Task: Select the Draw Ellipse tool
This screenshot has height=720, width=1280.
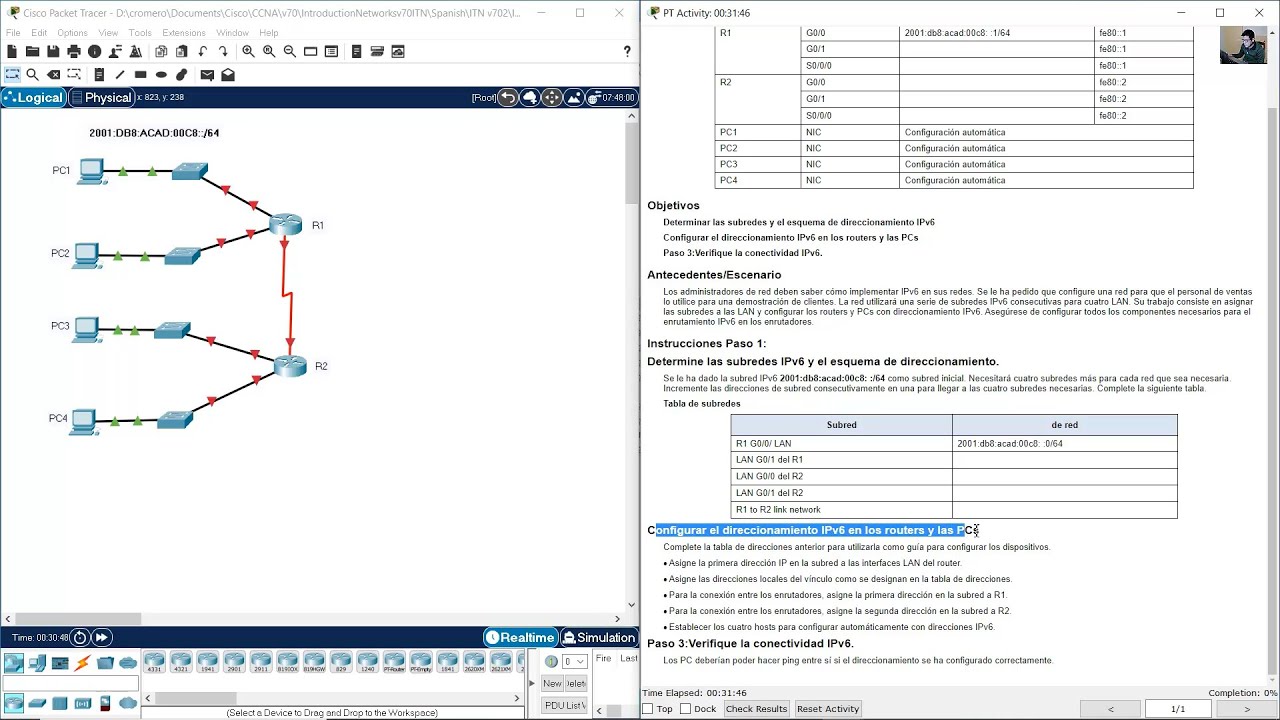Action: pos(161,74)
